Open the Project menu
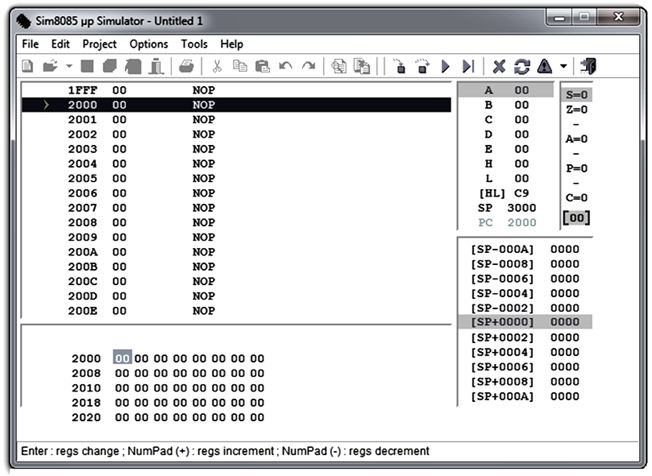The image size is (652, 476). [x=99, y=44]
